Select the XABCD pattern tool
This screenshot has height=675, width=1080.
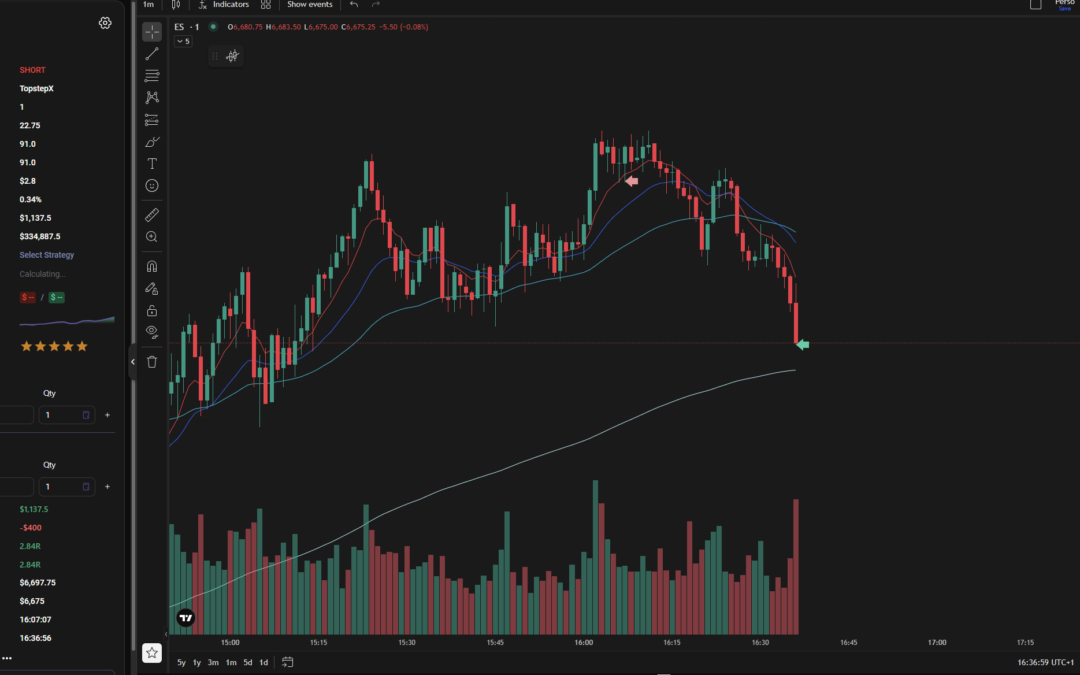(151, 97)
